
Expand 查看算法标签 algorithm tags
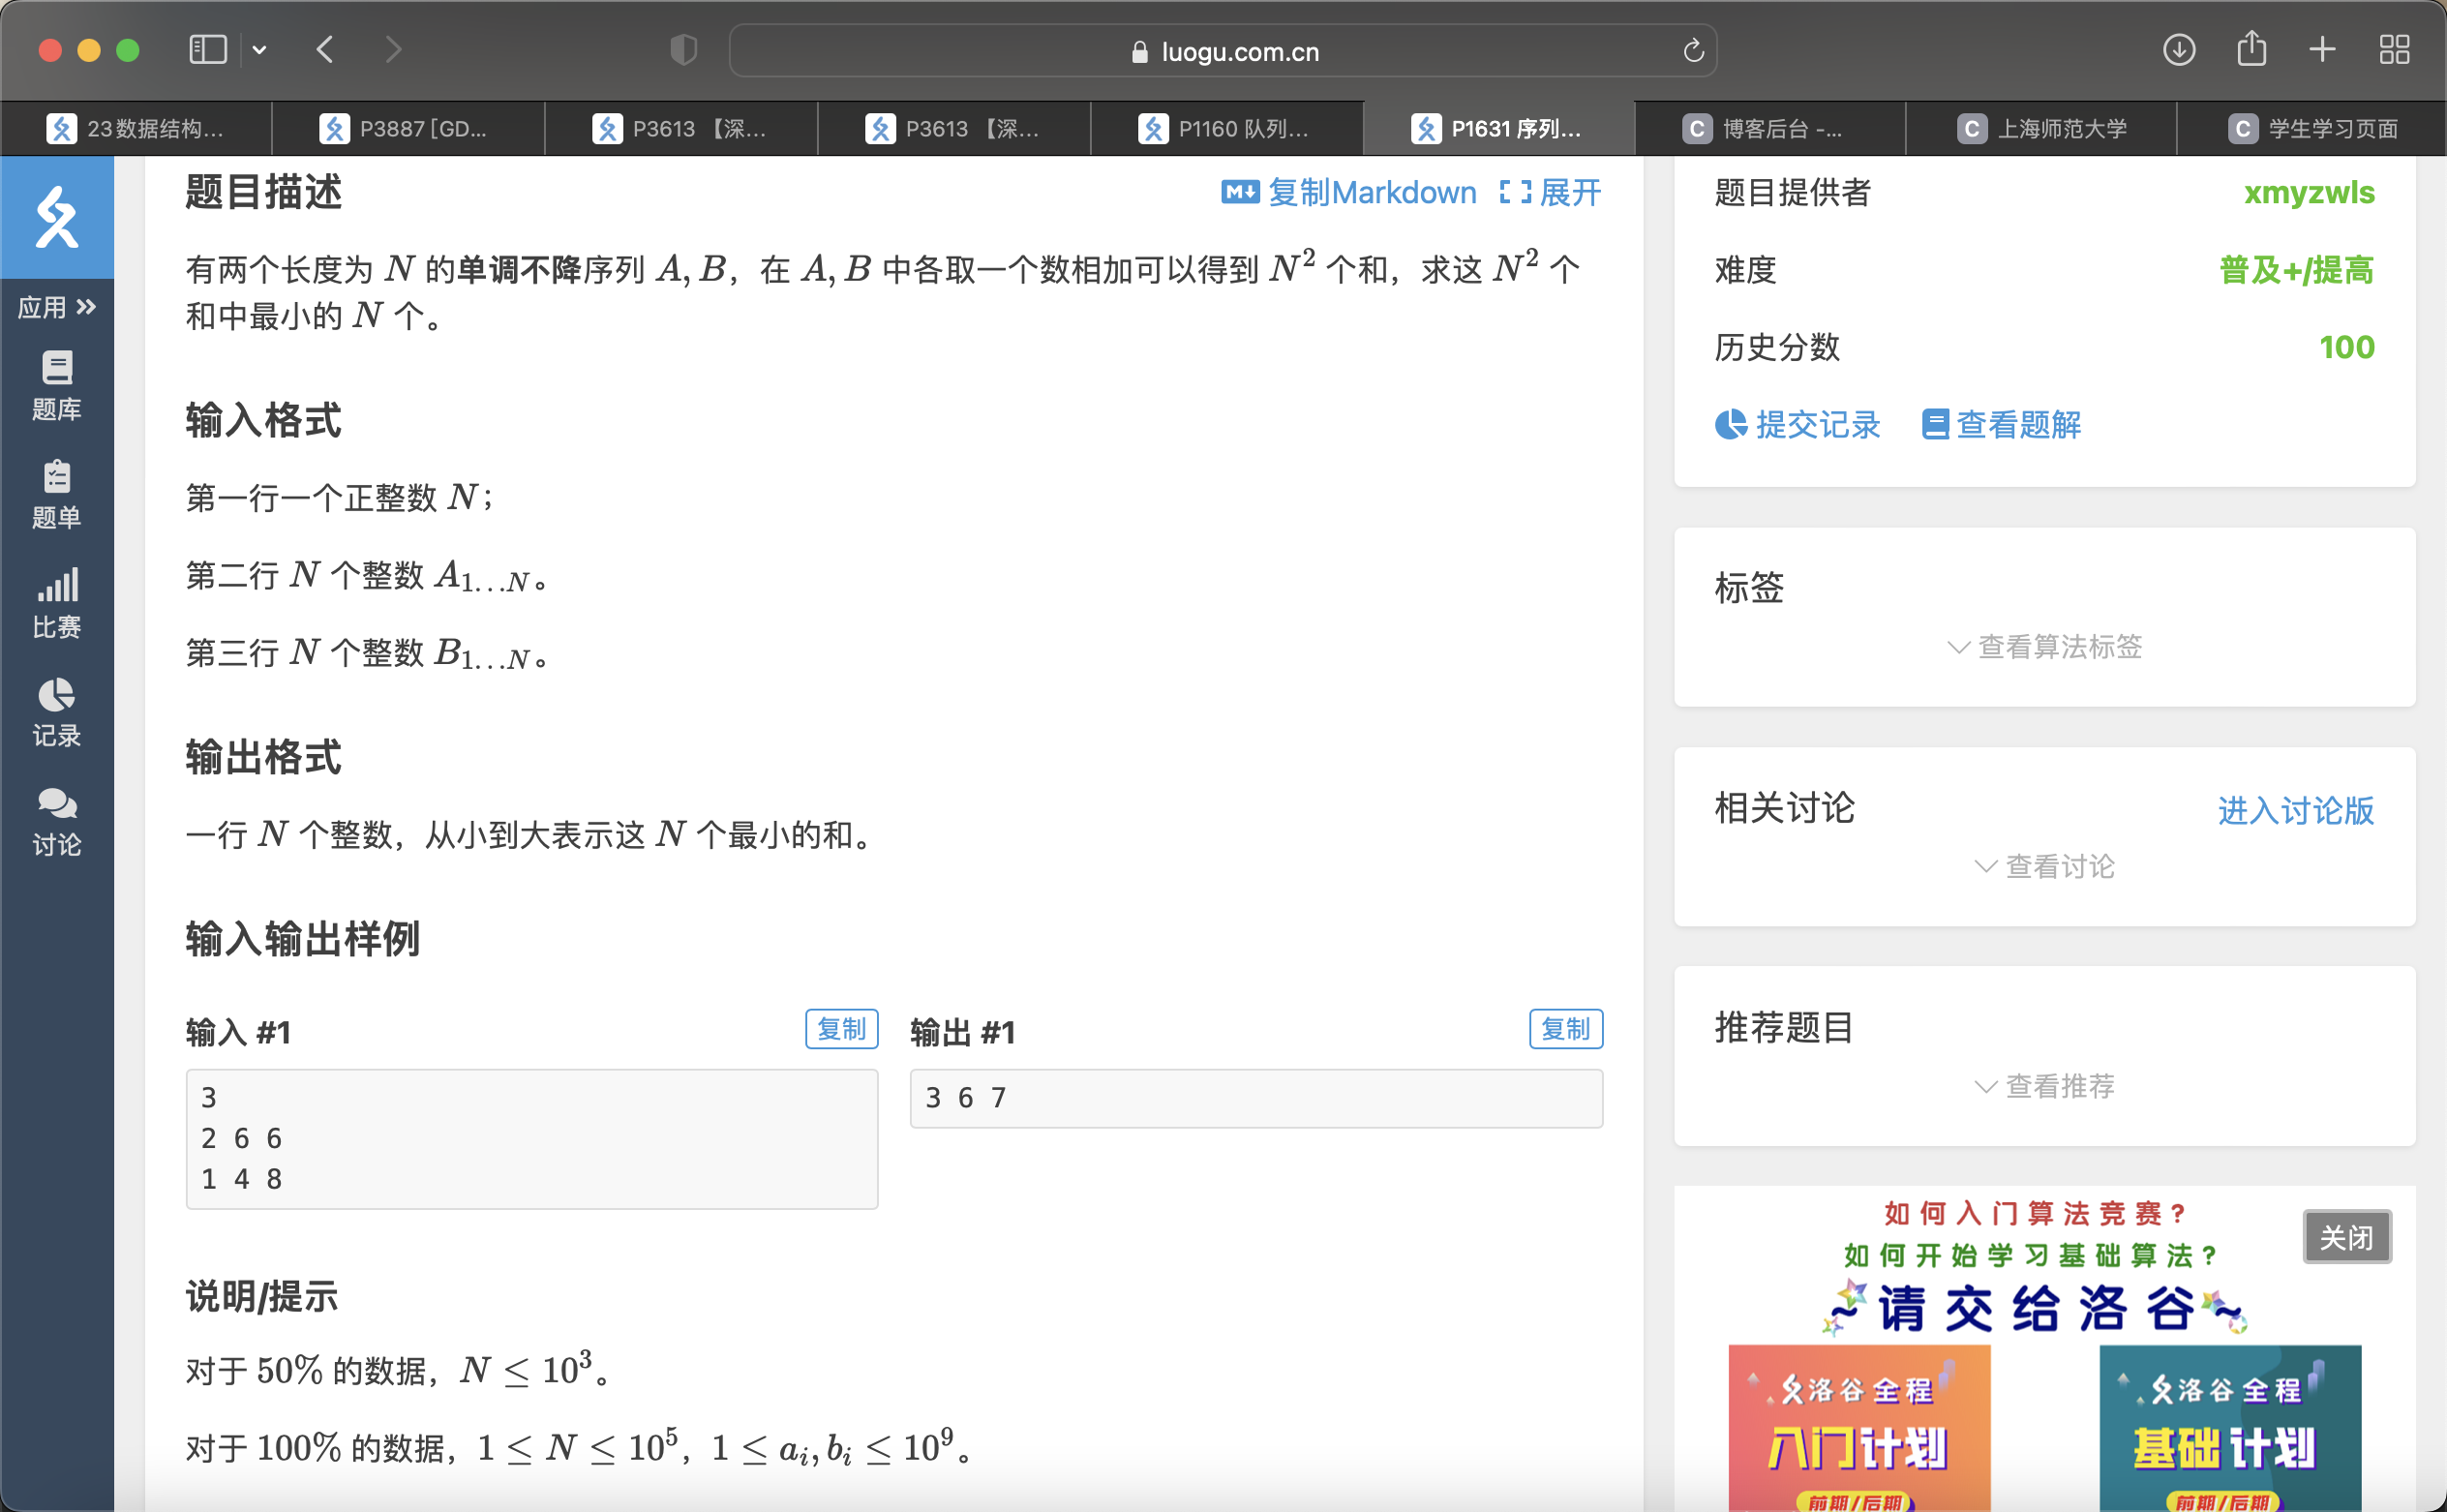pos(2044,647)
